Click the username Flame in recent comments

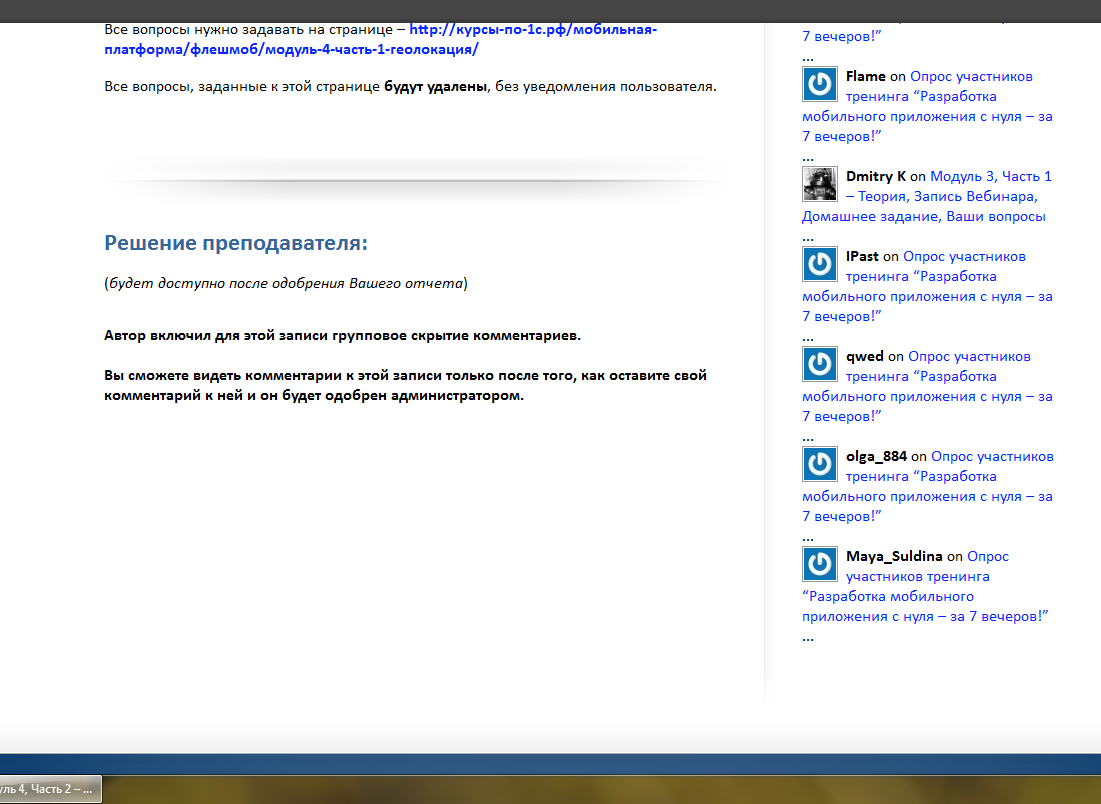click(x=865, y=77)
